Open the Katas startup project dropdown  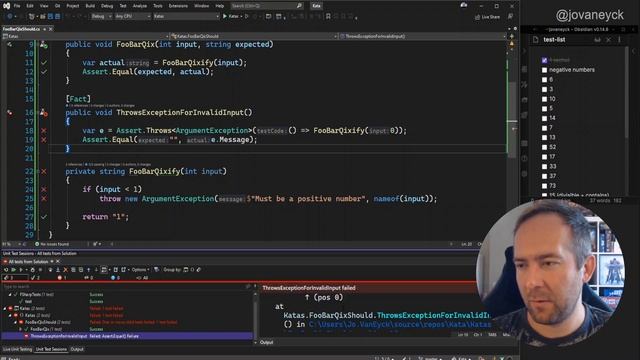point(186,16)
